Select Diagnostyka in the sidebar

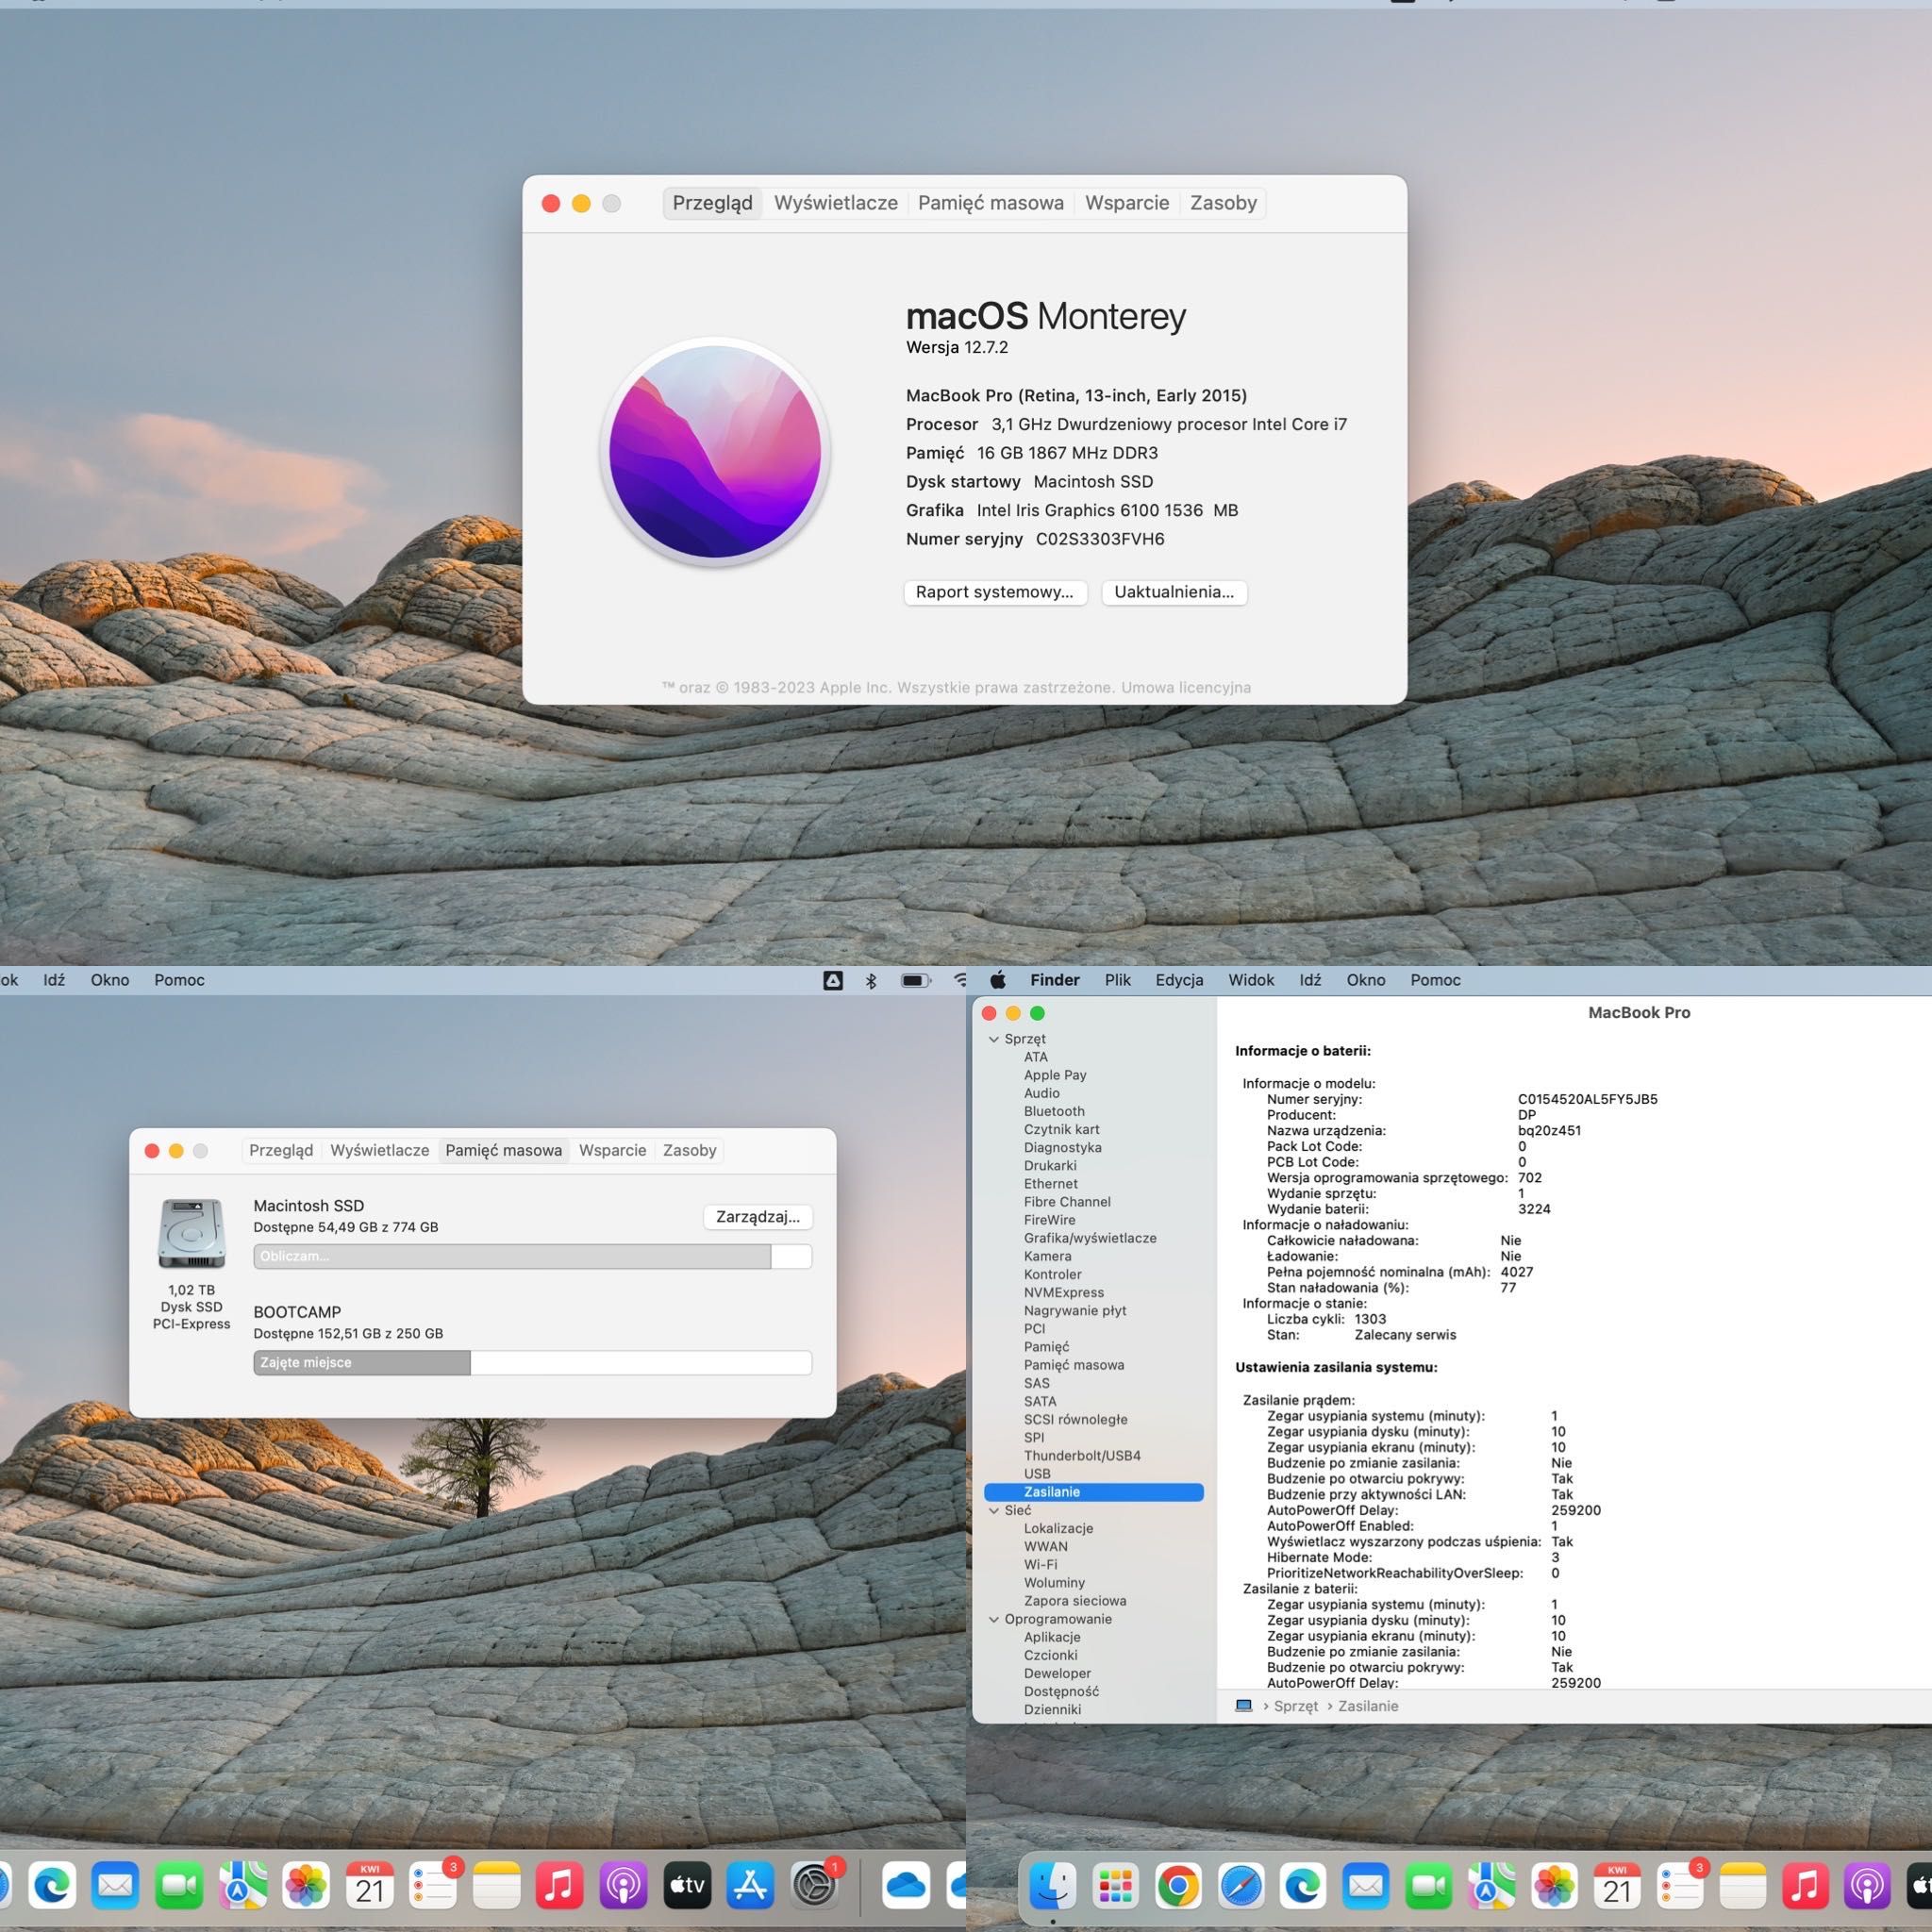pyautogui.click(x=1063, y=1147)
